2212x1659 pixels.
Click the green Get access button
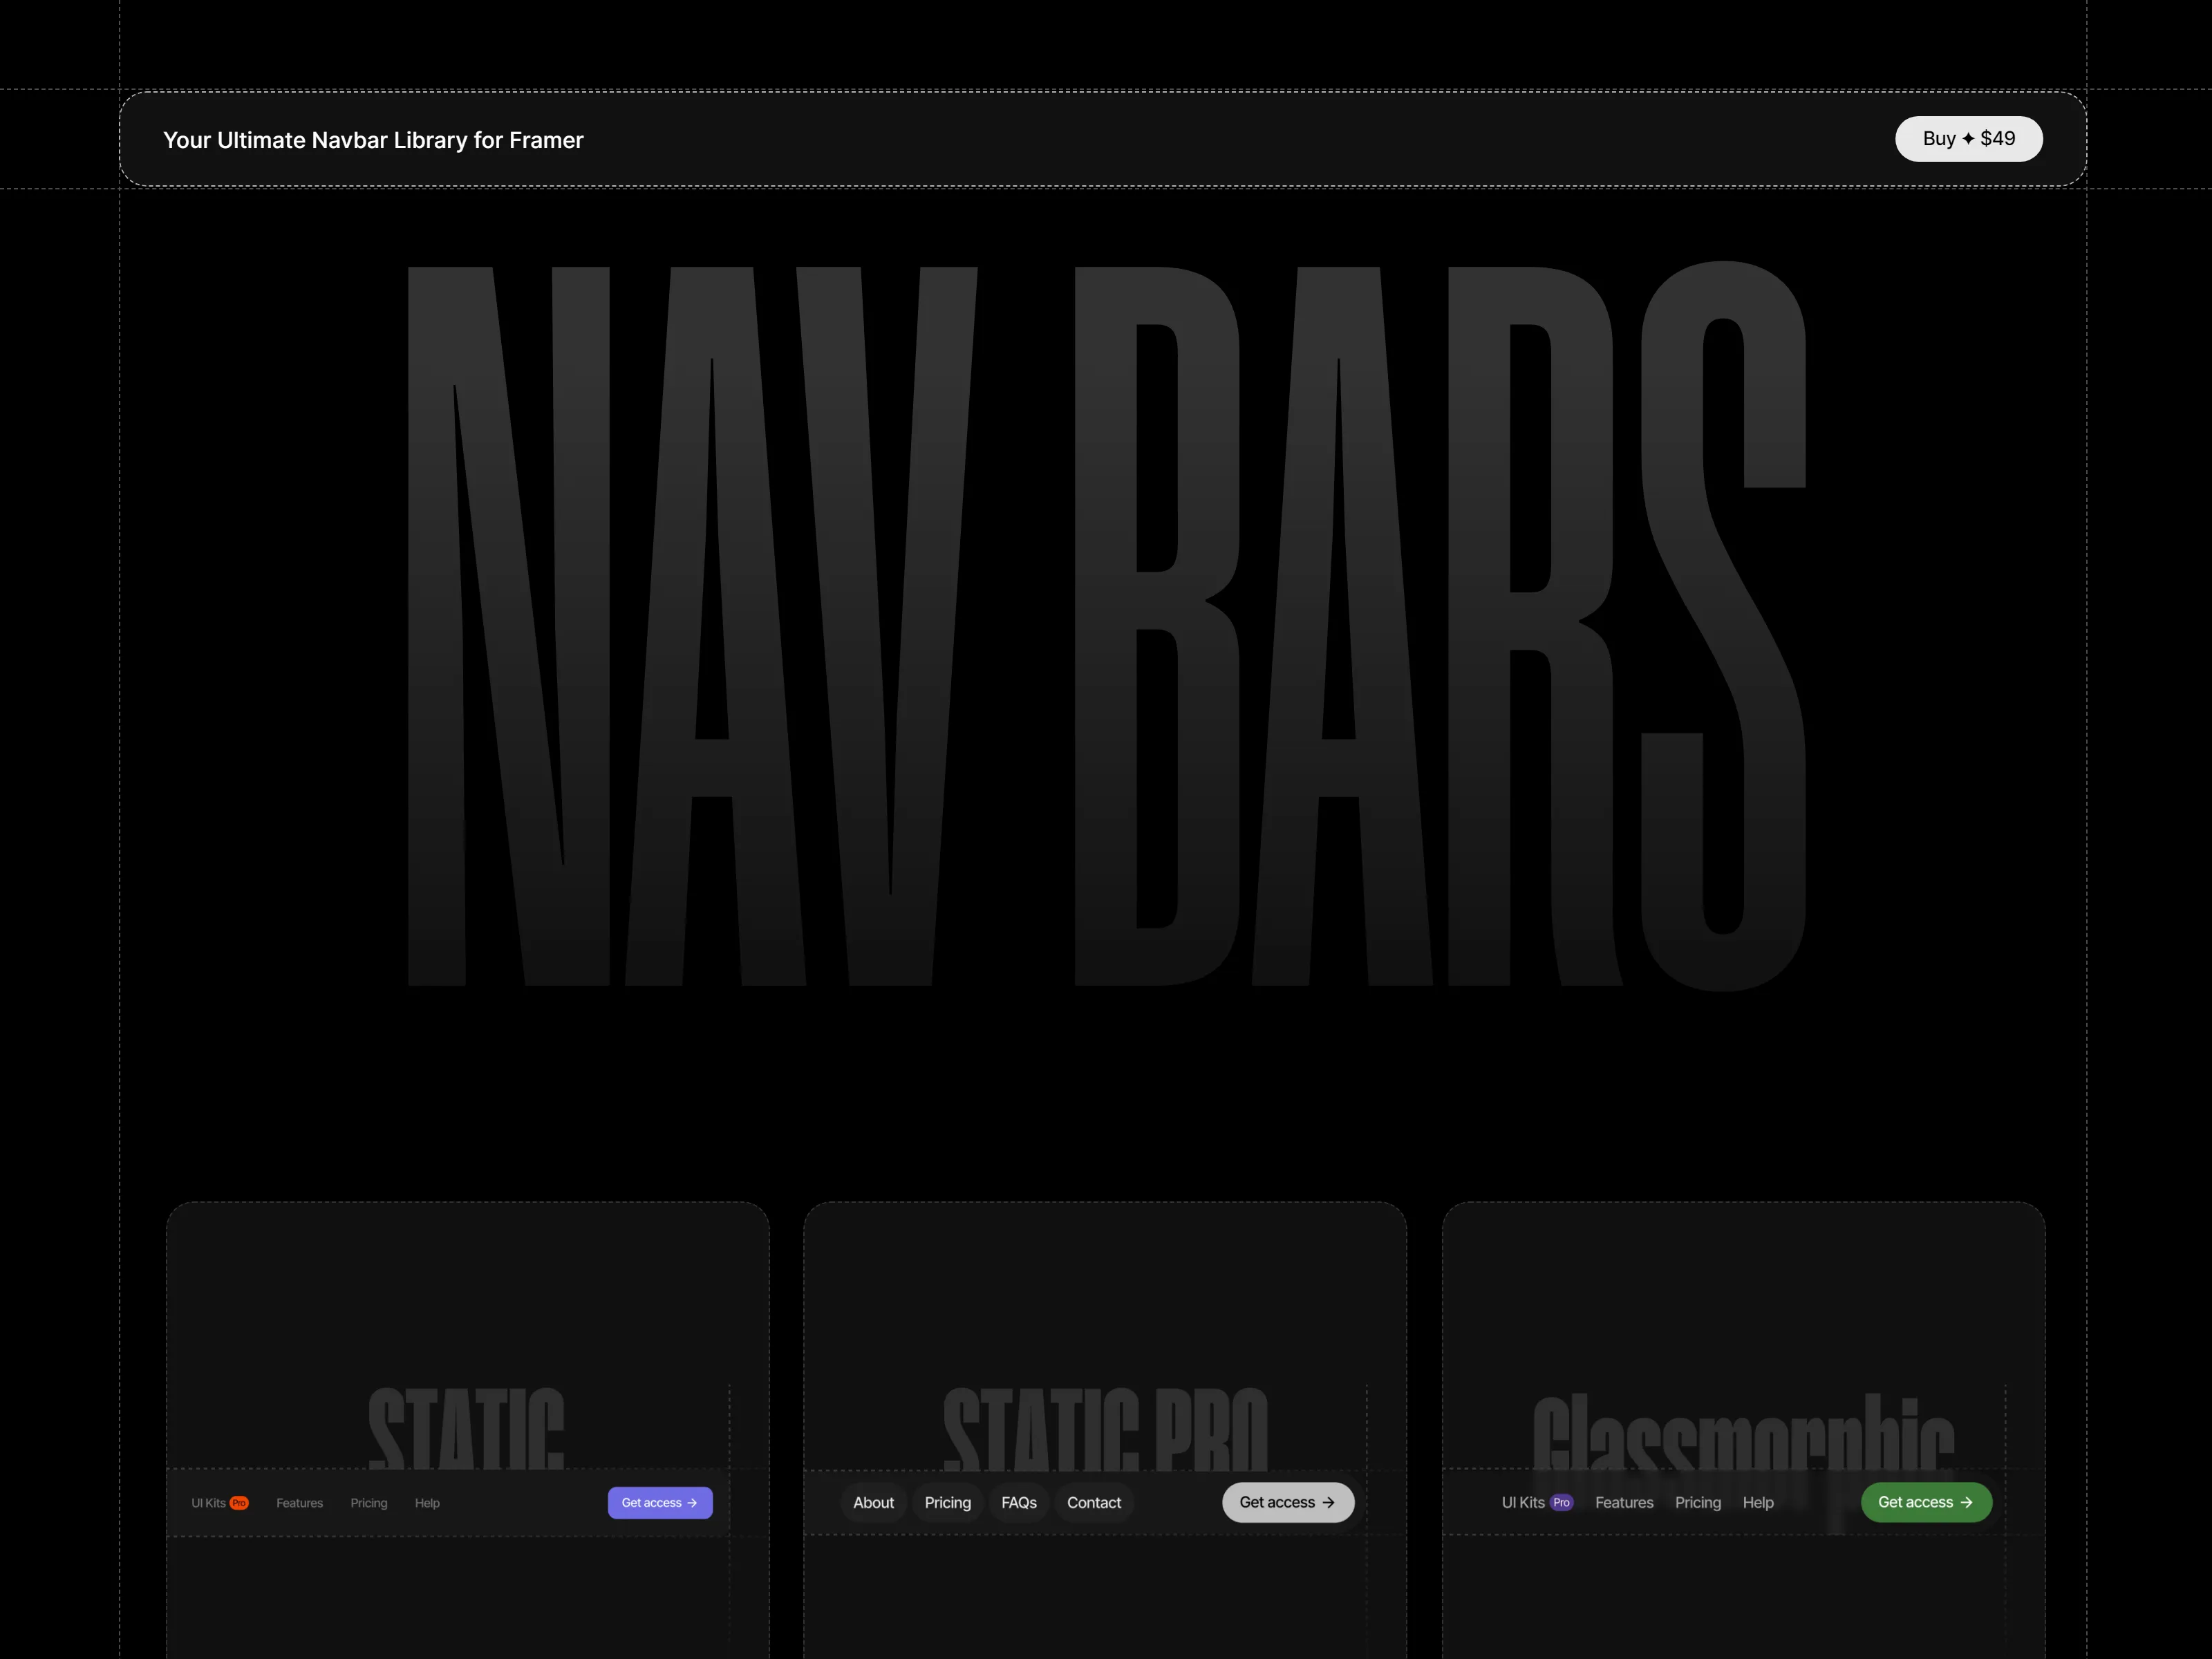tap(1926, 1502)
